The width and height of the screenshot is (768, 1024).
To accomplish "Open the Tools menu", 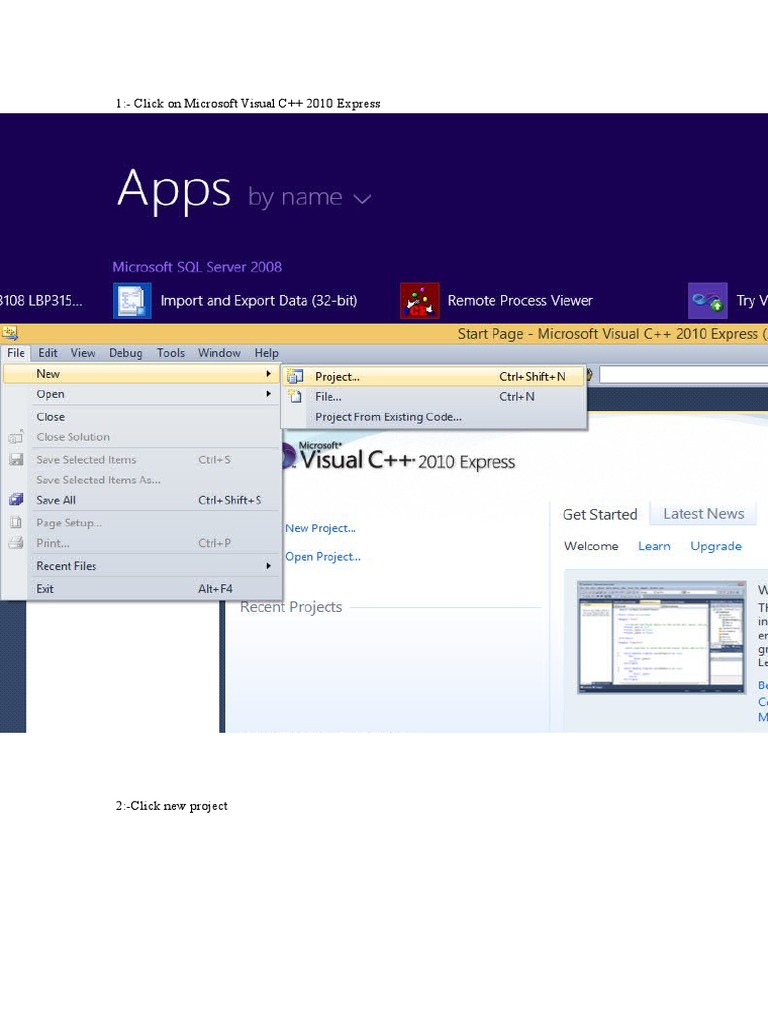I will coord(170,353).
